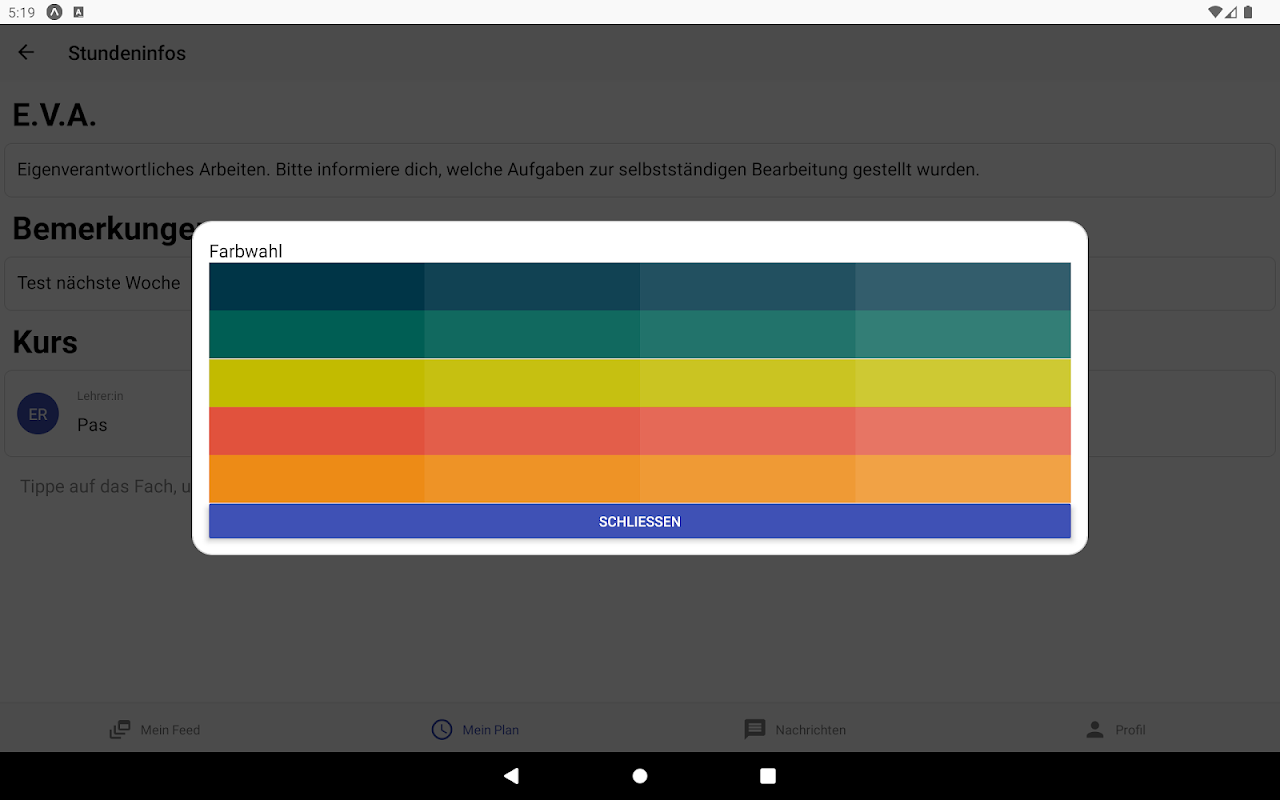This screenshot has width=1280, height=800.
Task: Choose the second orange swatch in the orange row
Action: pos(532,479)
